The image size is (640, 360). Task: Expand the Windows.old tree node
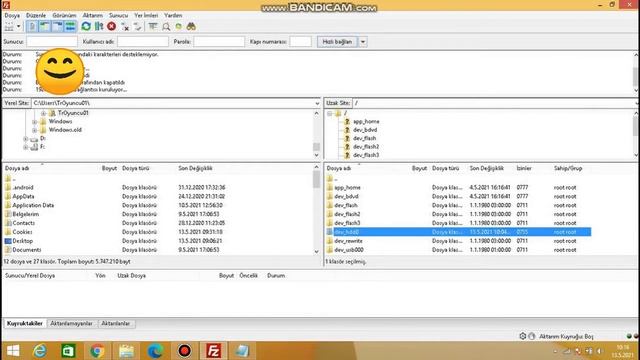click(35, 130)
